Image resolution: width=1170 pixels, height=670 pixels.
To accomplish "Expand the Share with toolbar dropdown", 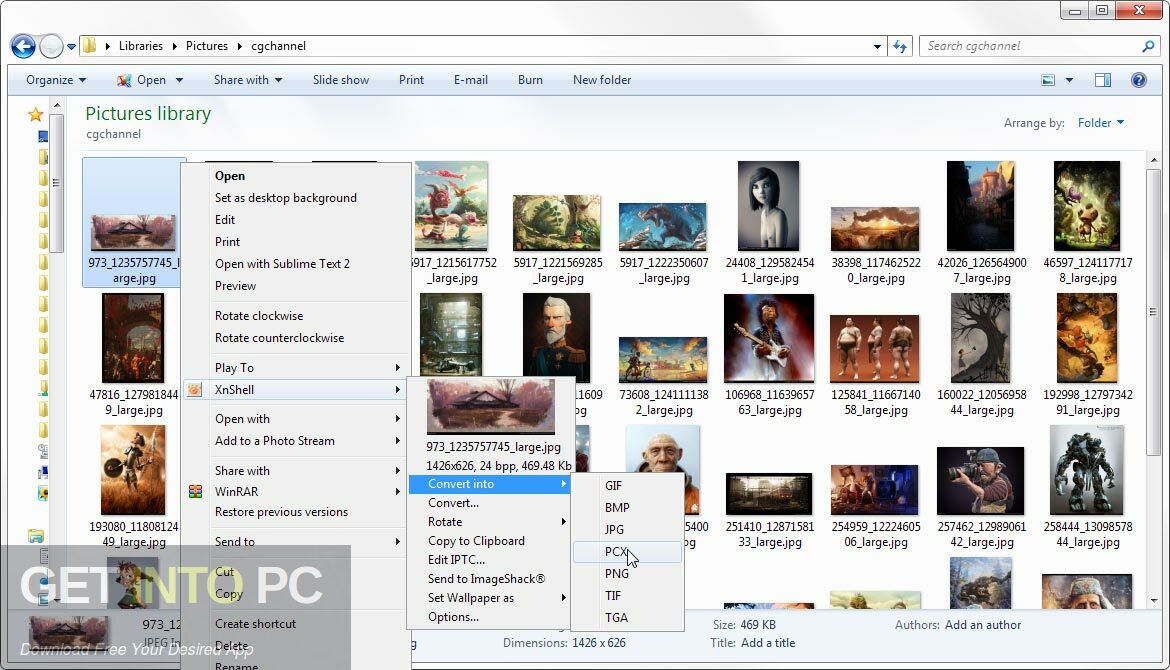I will pos(248,80).
